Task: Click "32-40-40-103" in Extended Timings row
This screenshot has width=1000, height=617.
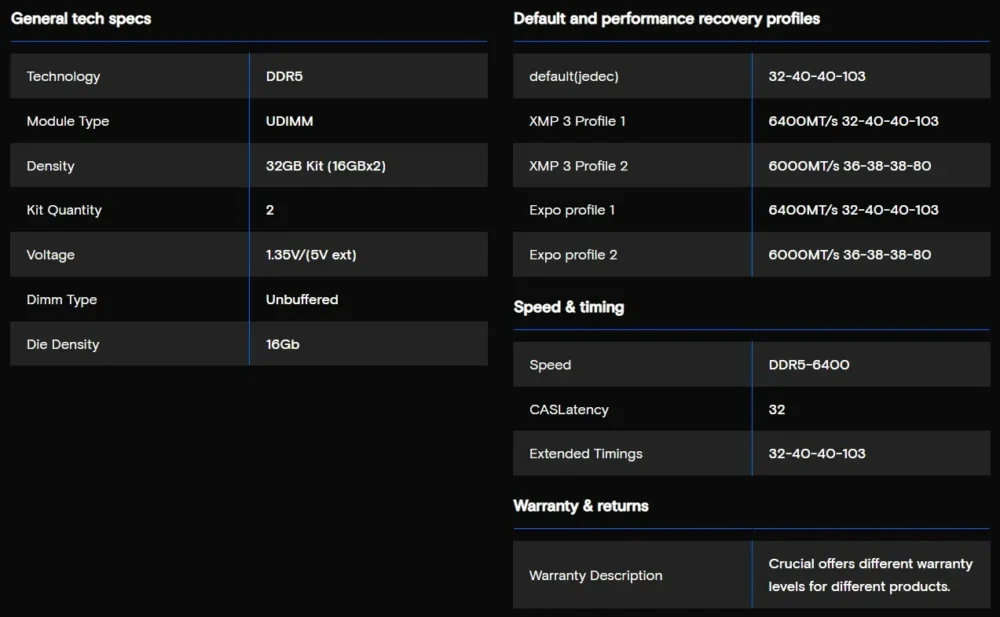Action: click(817, 454)
